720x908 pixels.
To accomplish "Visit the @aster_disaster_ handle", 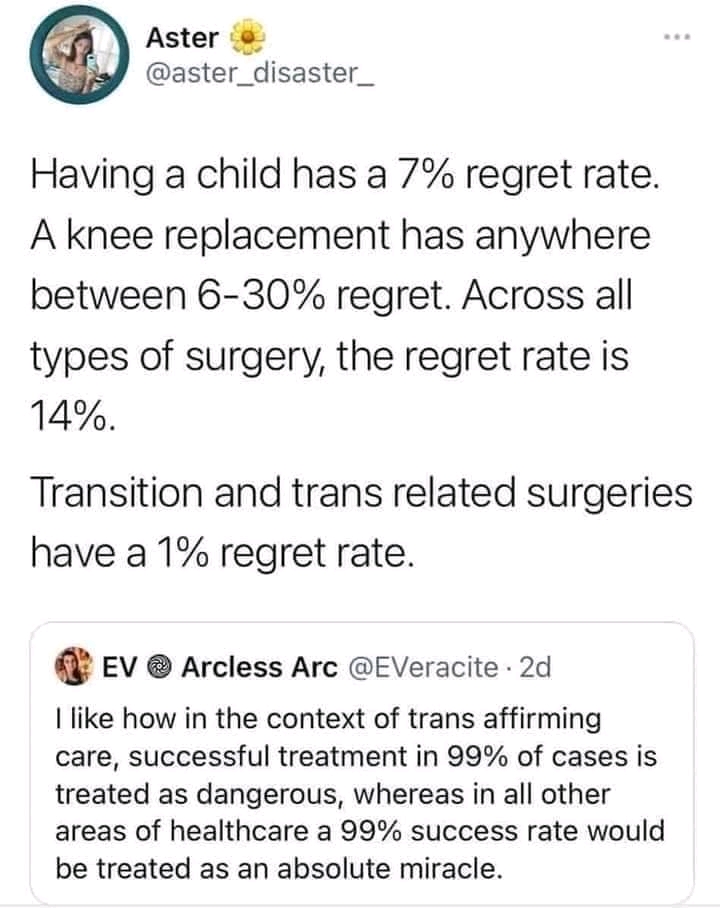I will tap(260, 73).
